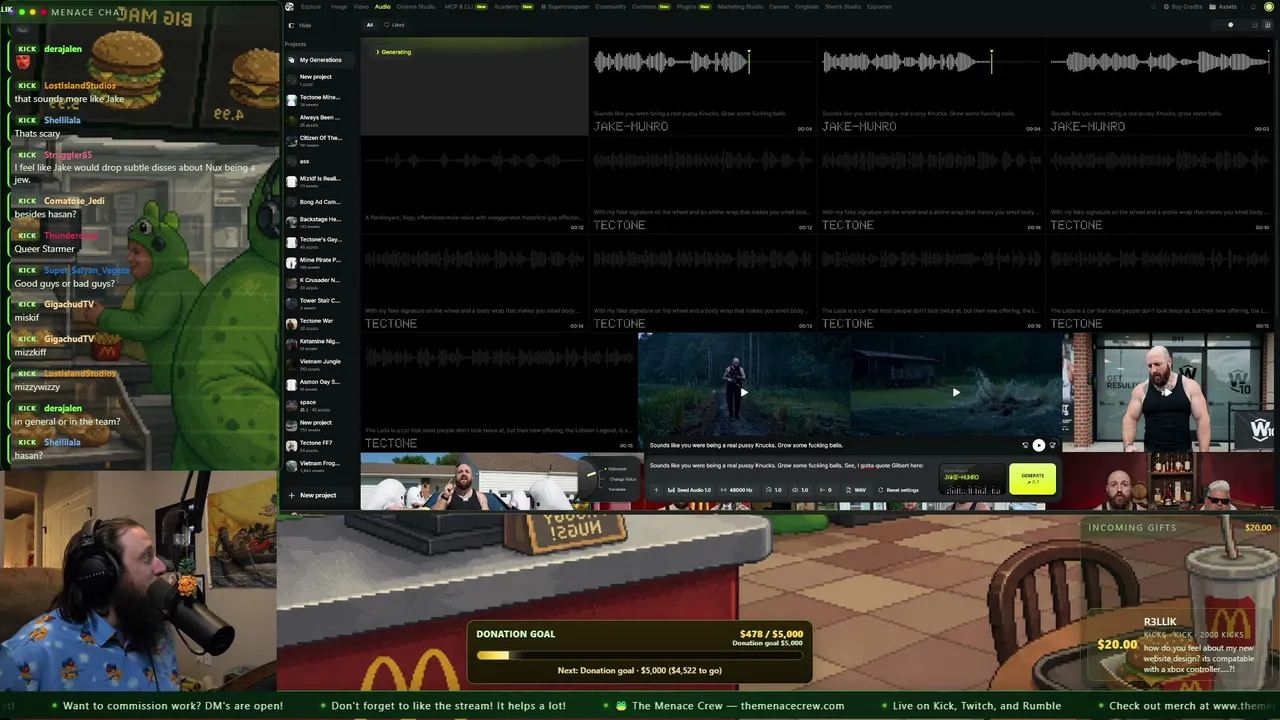Play the current audio in the prompt panel
Viewport: 1280px width, 720px height.
point(1038,445)
